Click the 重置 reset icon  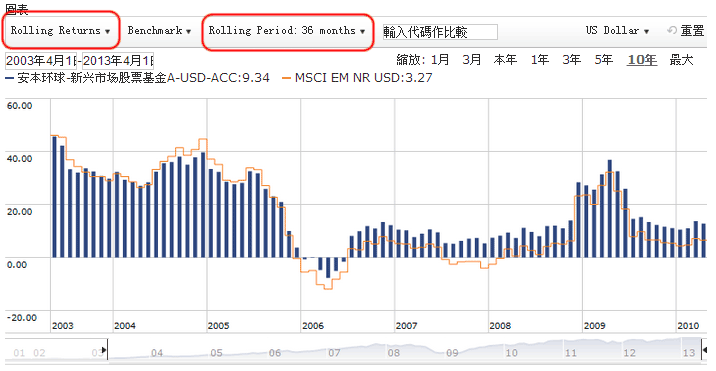pos(672,31)
